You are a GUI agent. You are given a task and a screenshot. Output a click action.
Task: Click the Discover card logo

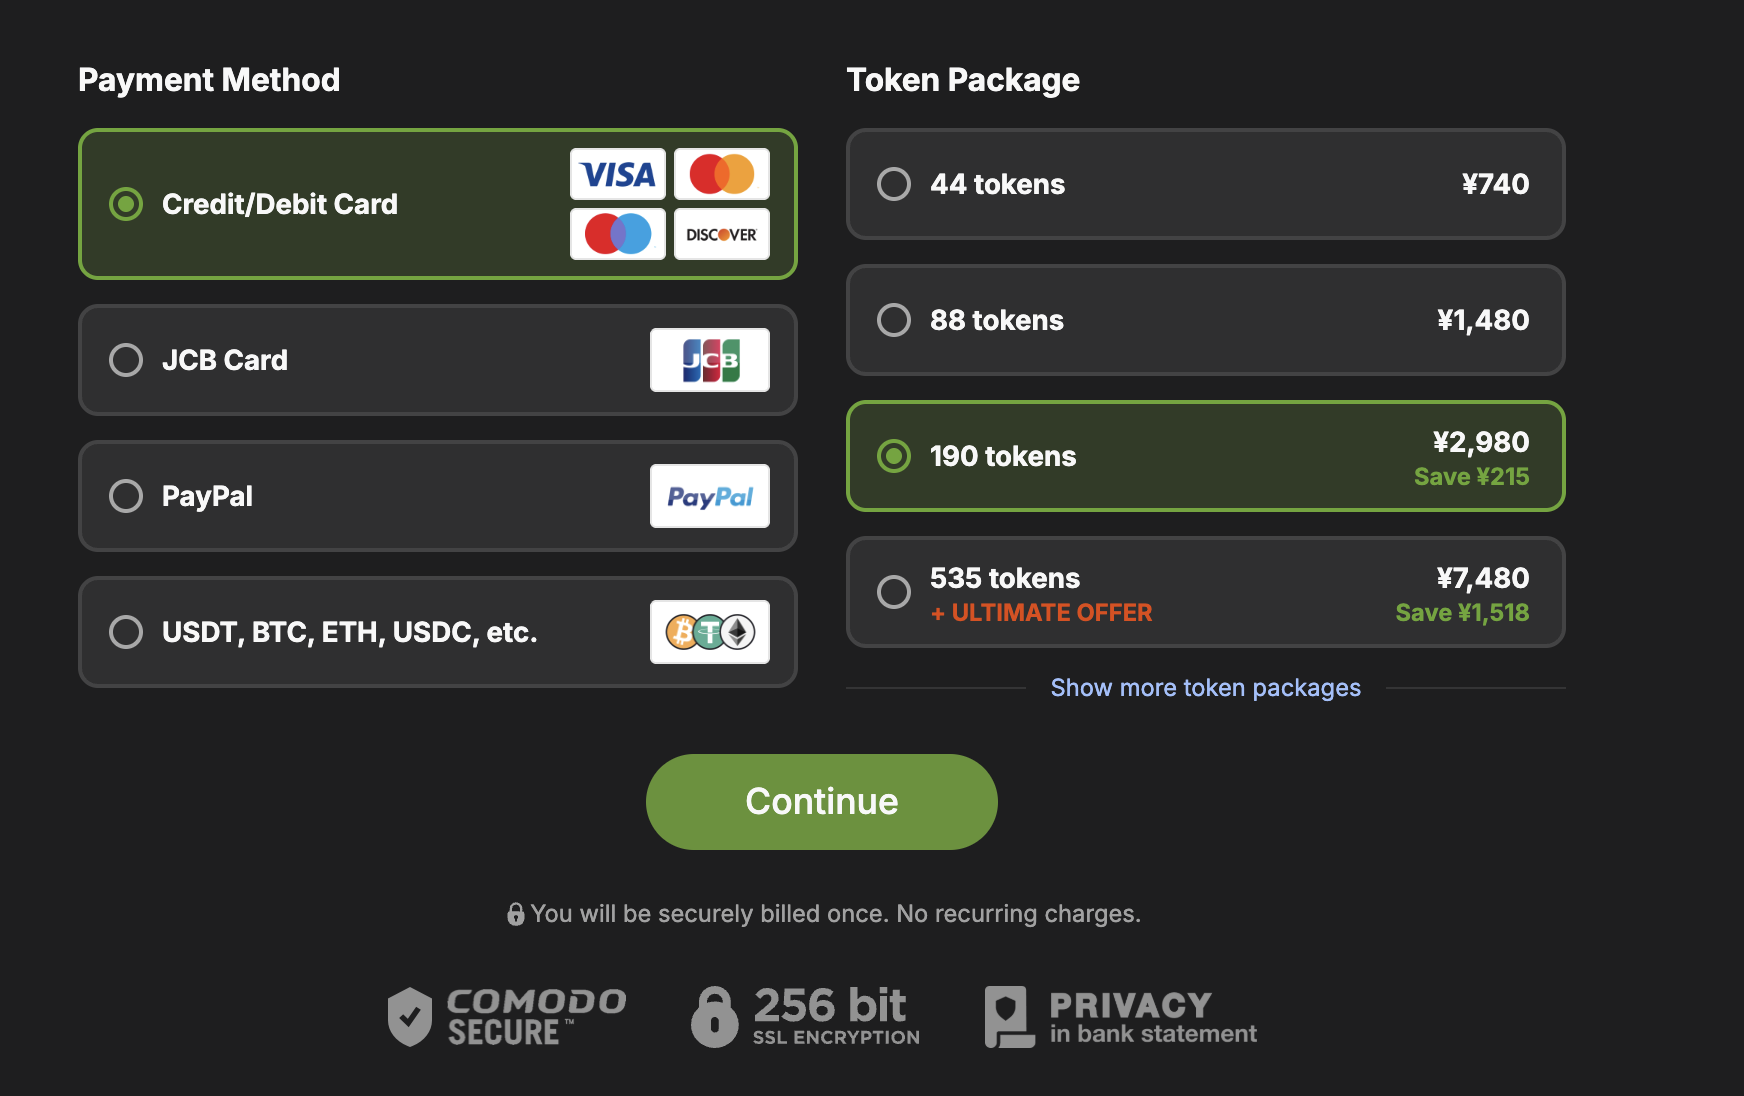pyautogui.click(x=721, y=234)
